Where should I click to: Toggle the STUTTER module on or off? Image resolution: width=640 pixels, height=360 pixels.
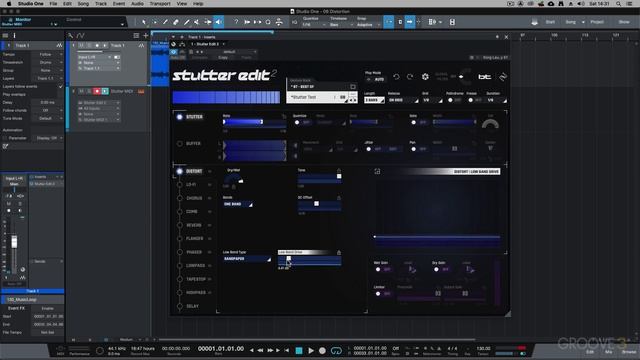coord(180,117)
